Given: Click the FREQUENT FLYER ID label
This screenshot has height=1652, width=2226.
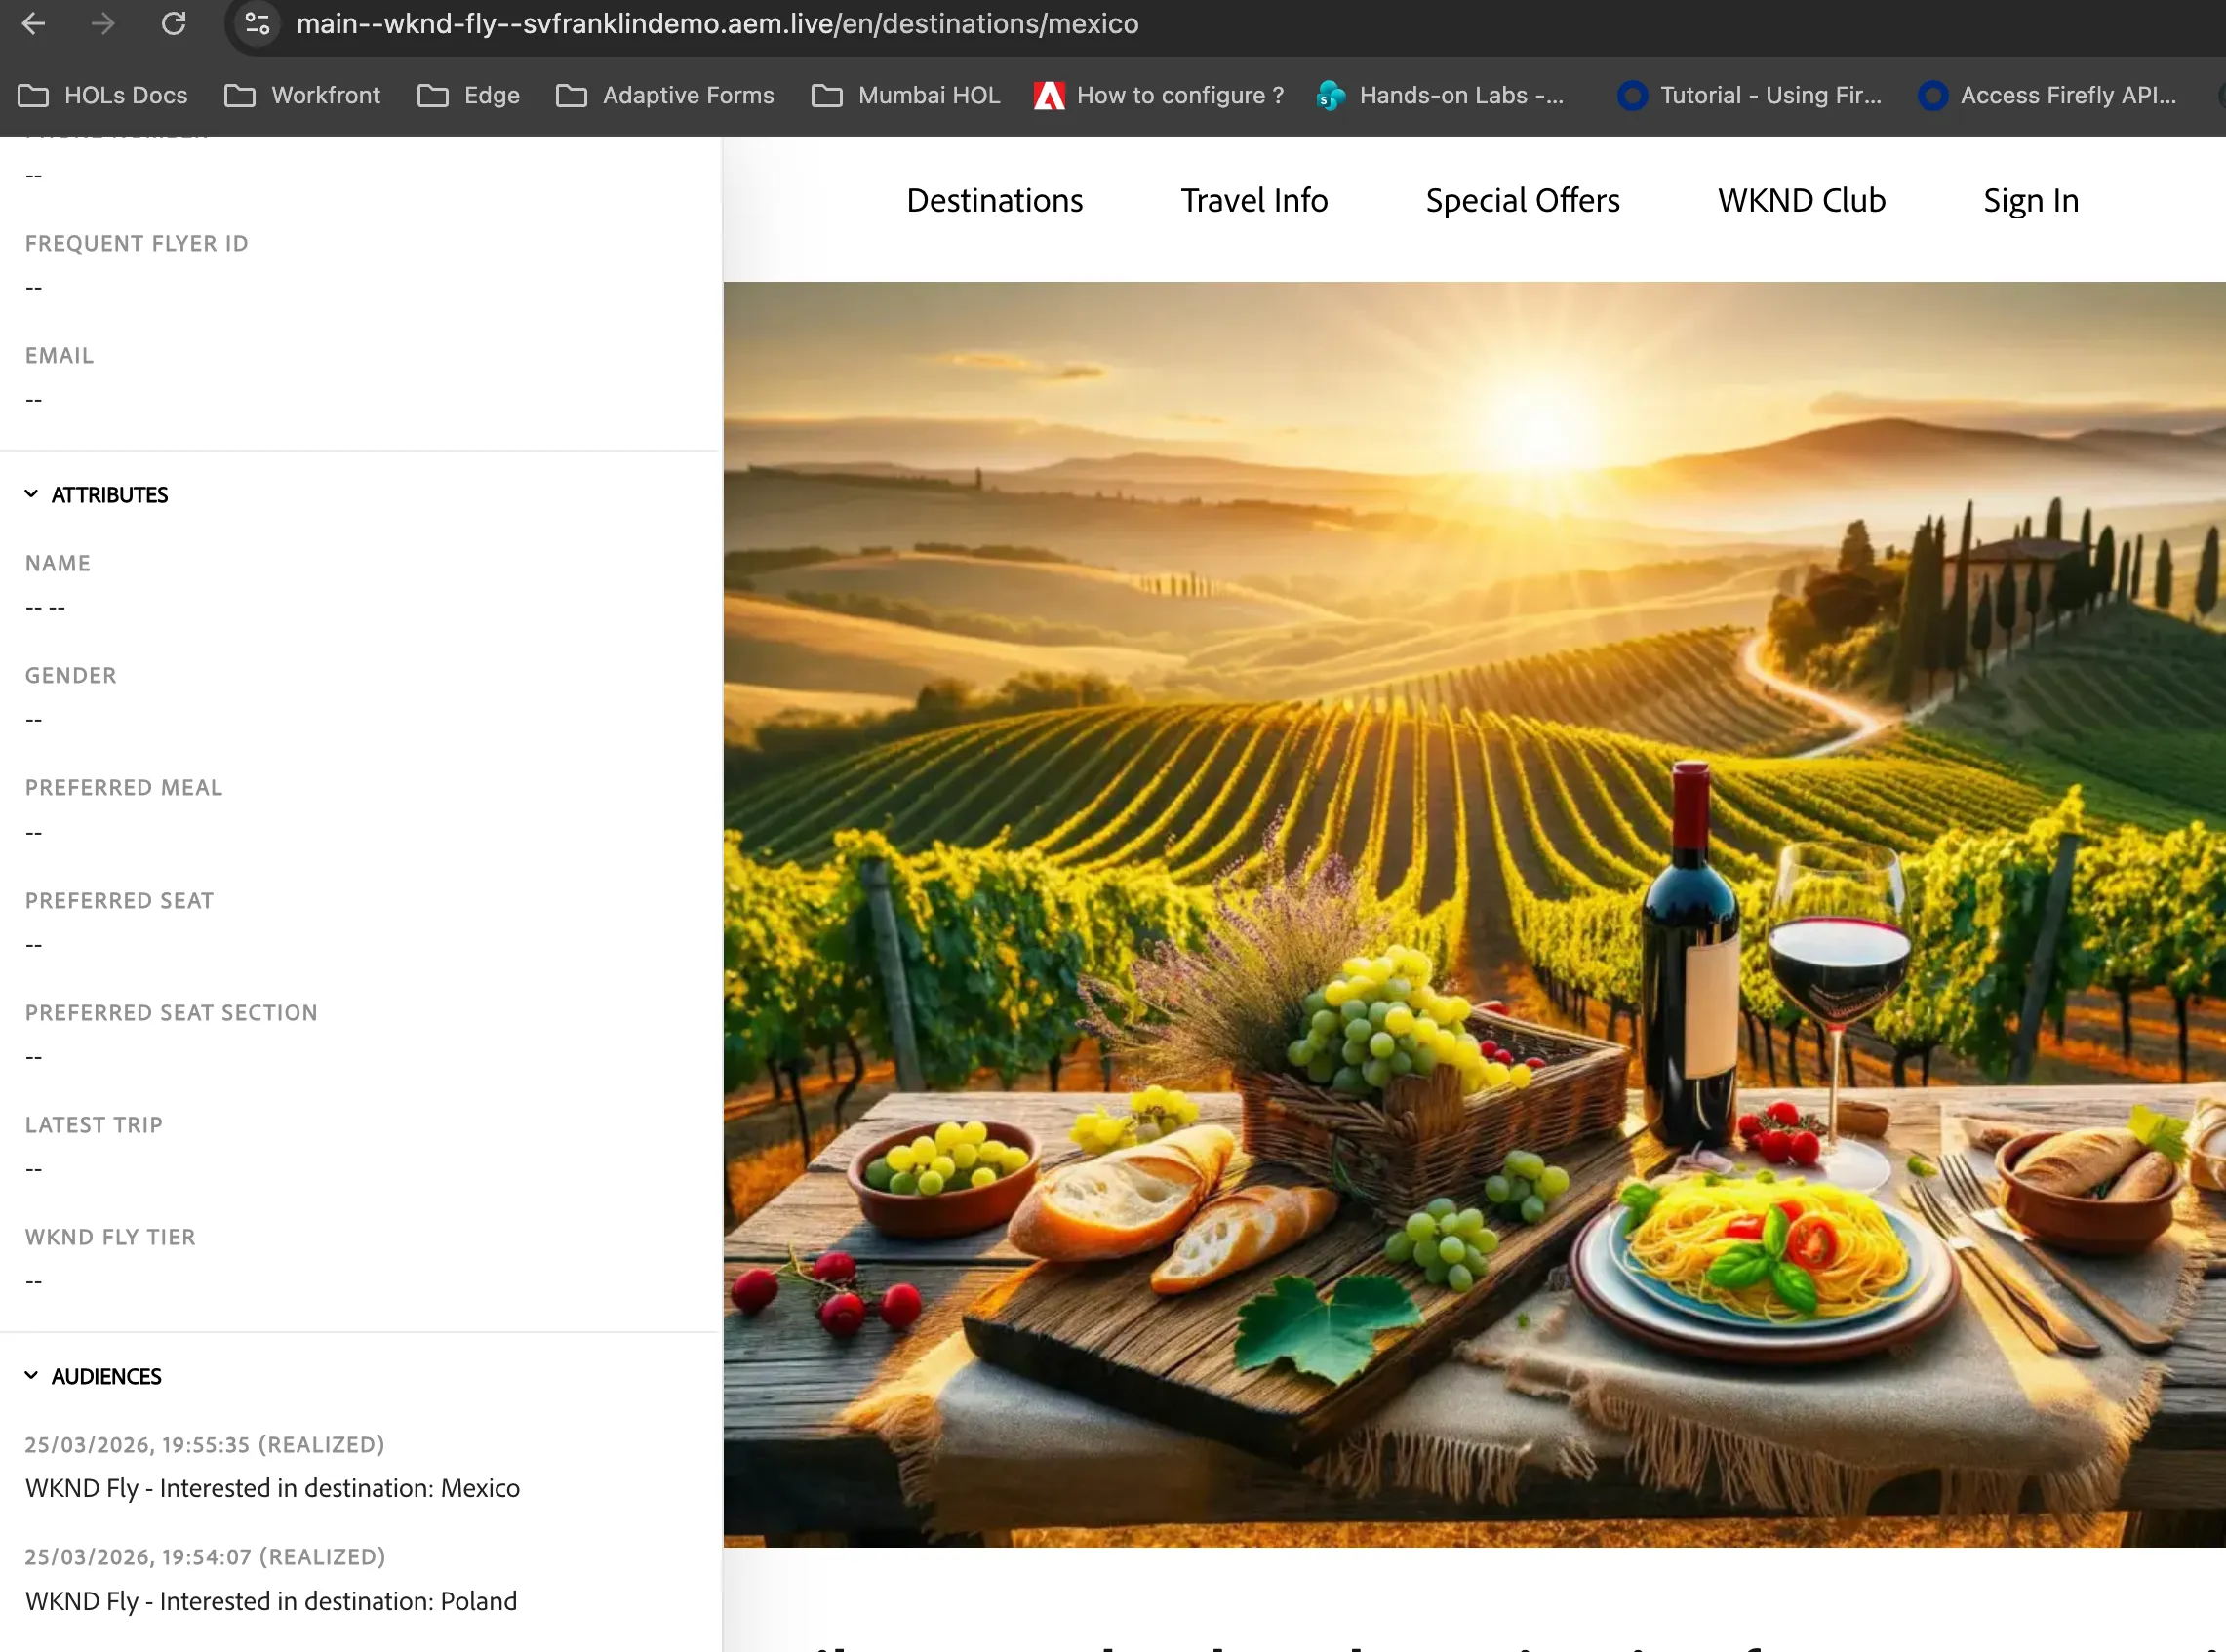Looking at the screenshot, I should click(x=137, y=243).
